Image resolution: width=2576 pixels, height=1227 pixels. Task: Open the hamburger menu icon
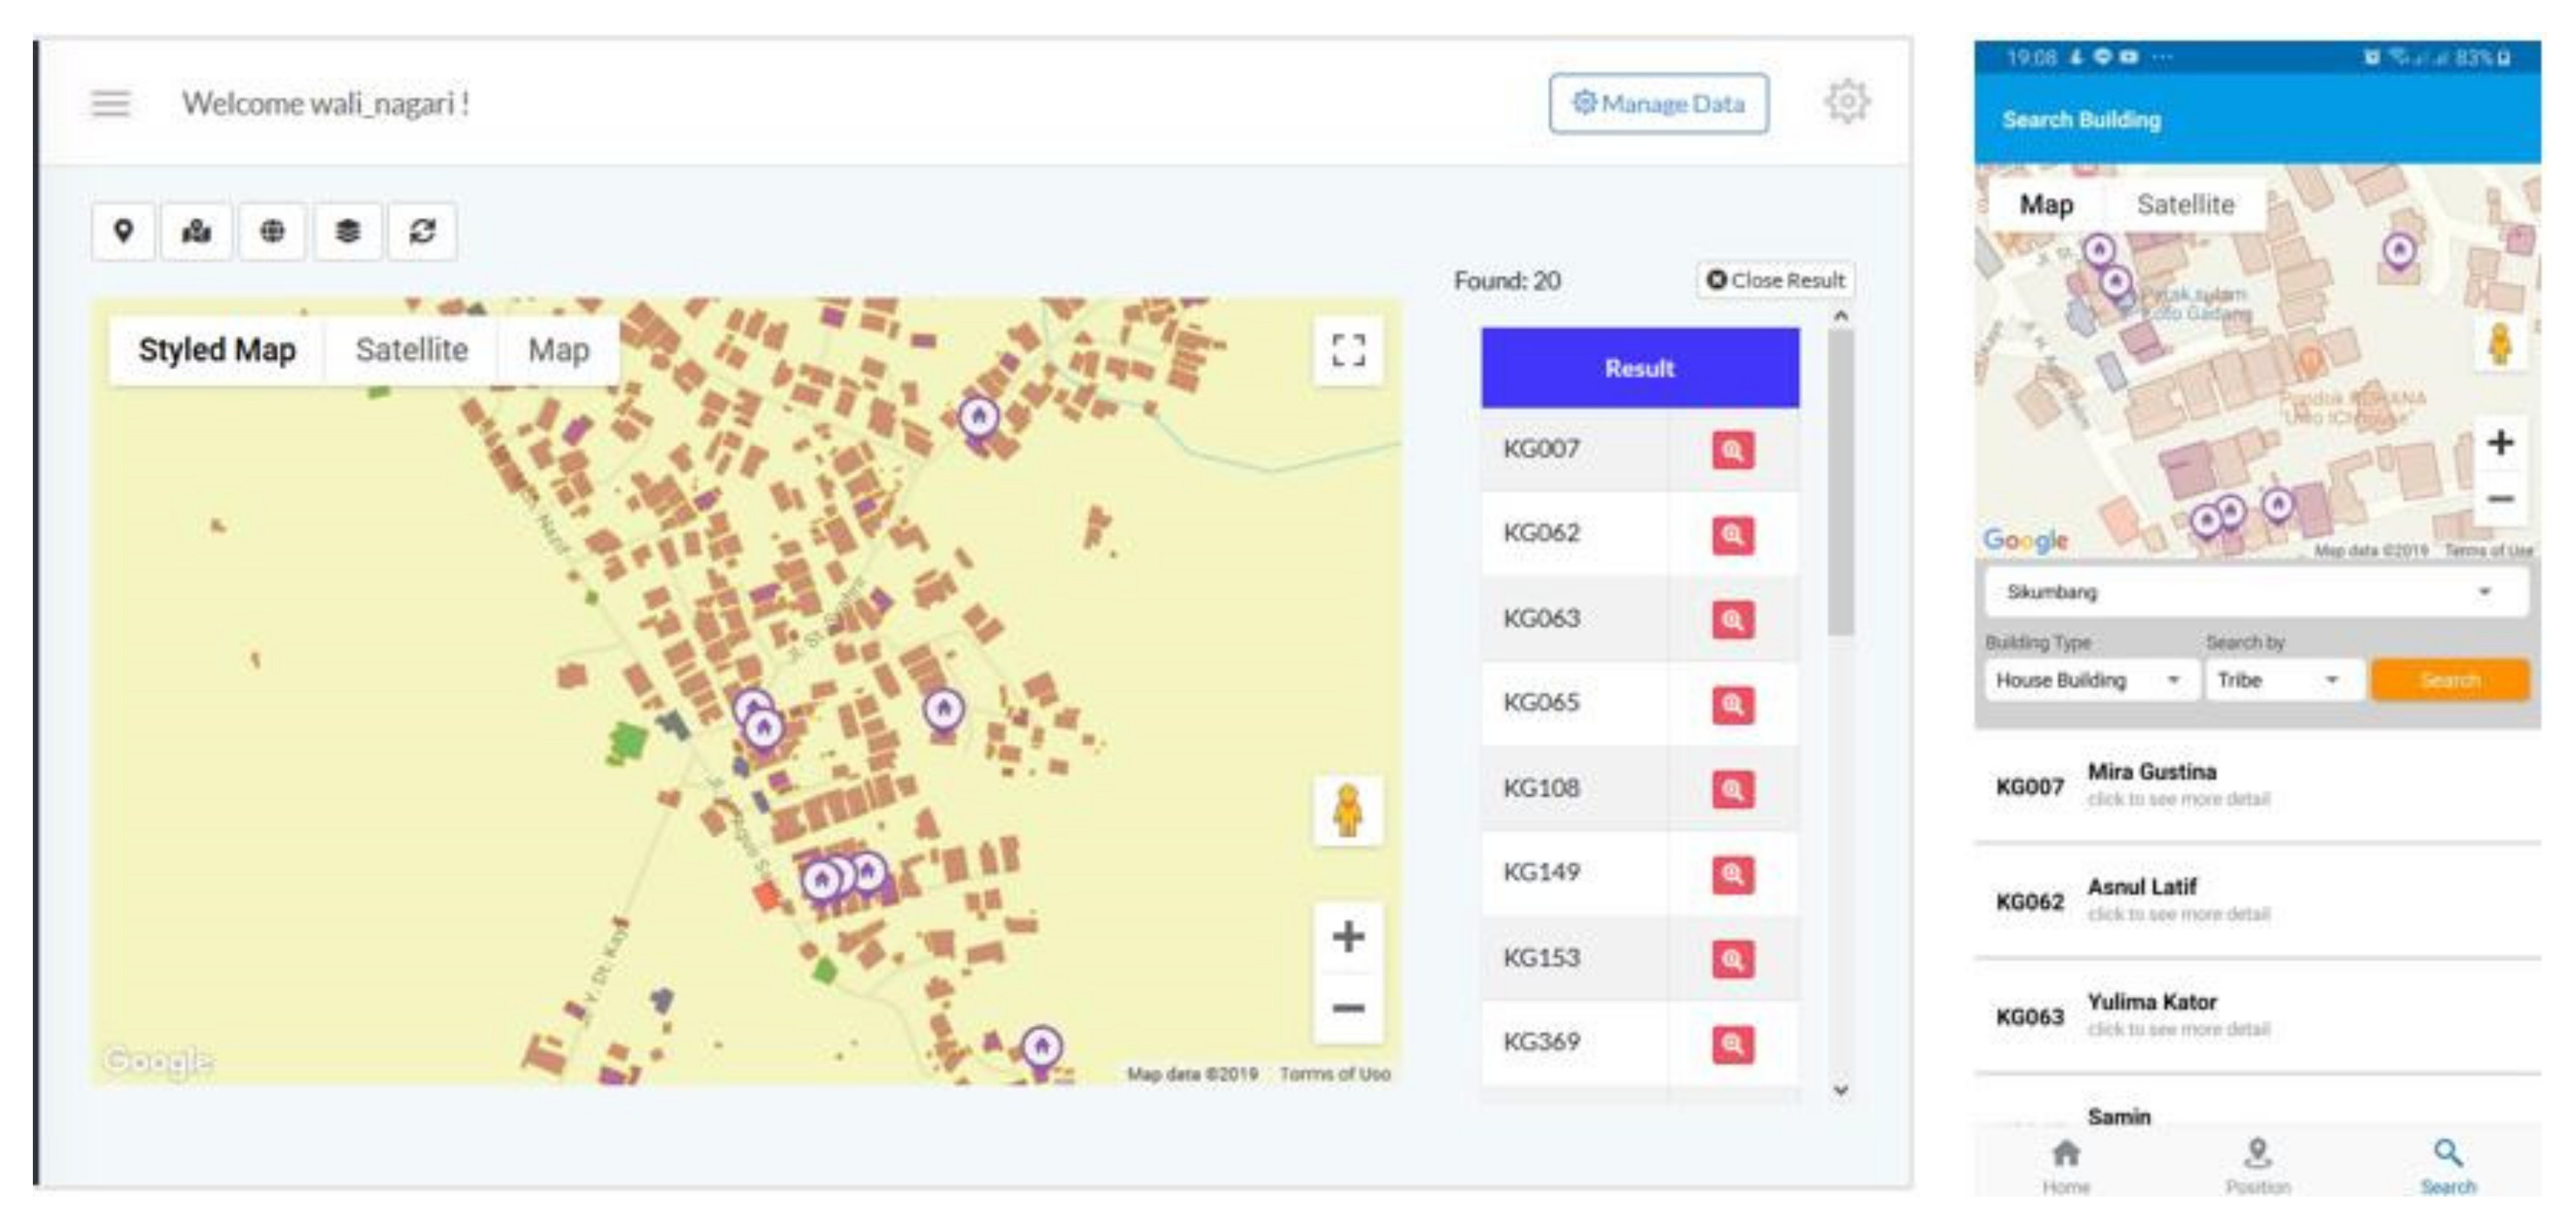tap(111, 103)
